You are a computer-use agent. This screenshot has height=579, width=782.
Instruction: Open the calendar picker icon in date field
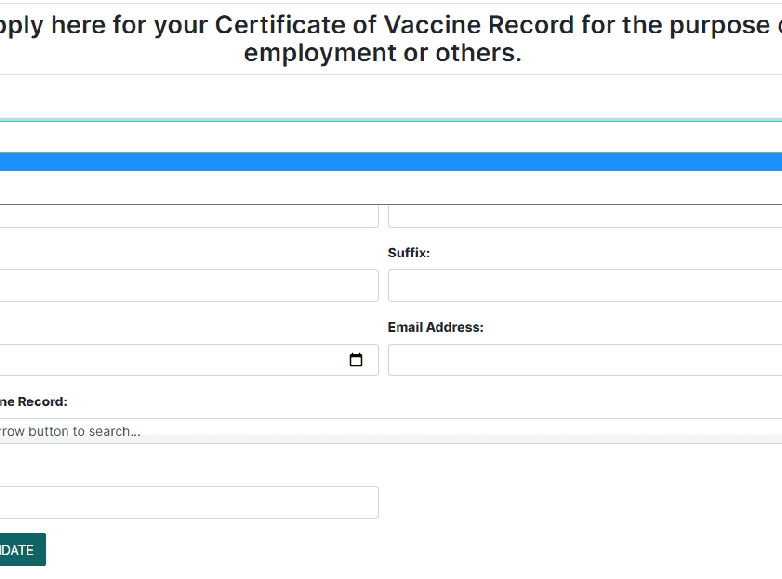(x=356, y=360)
